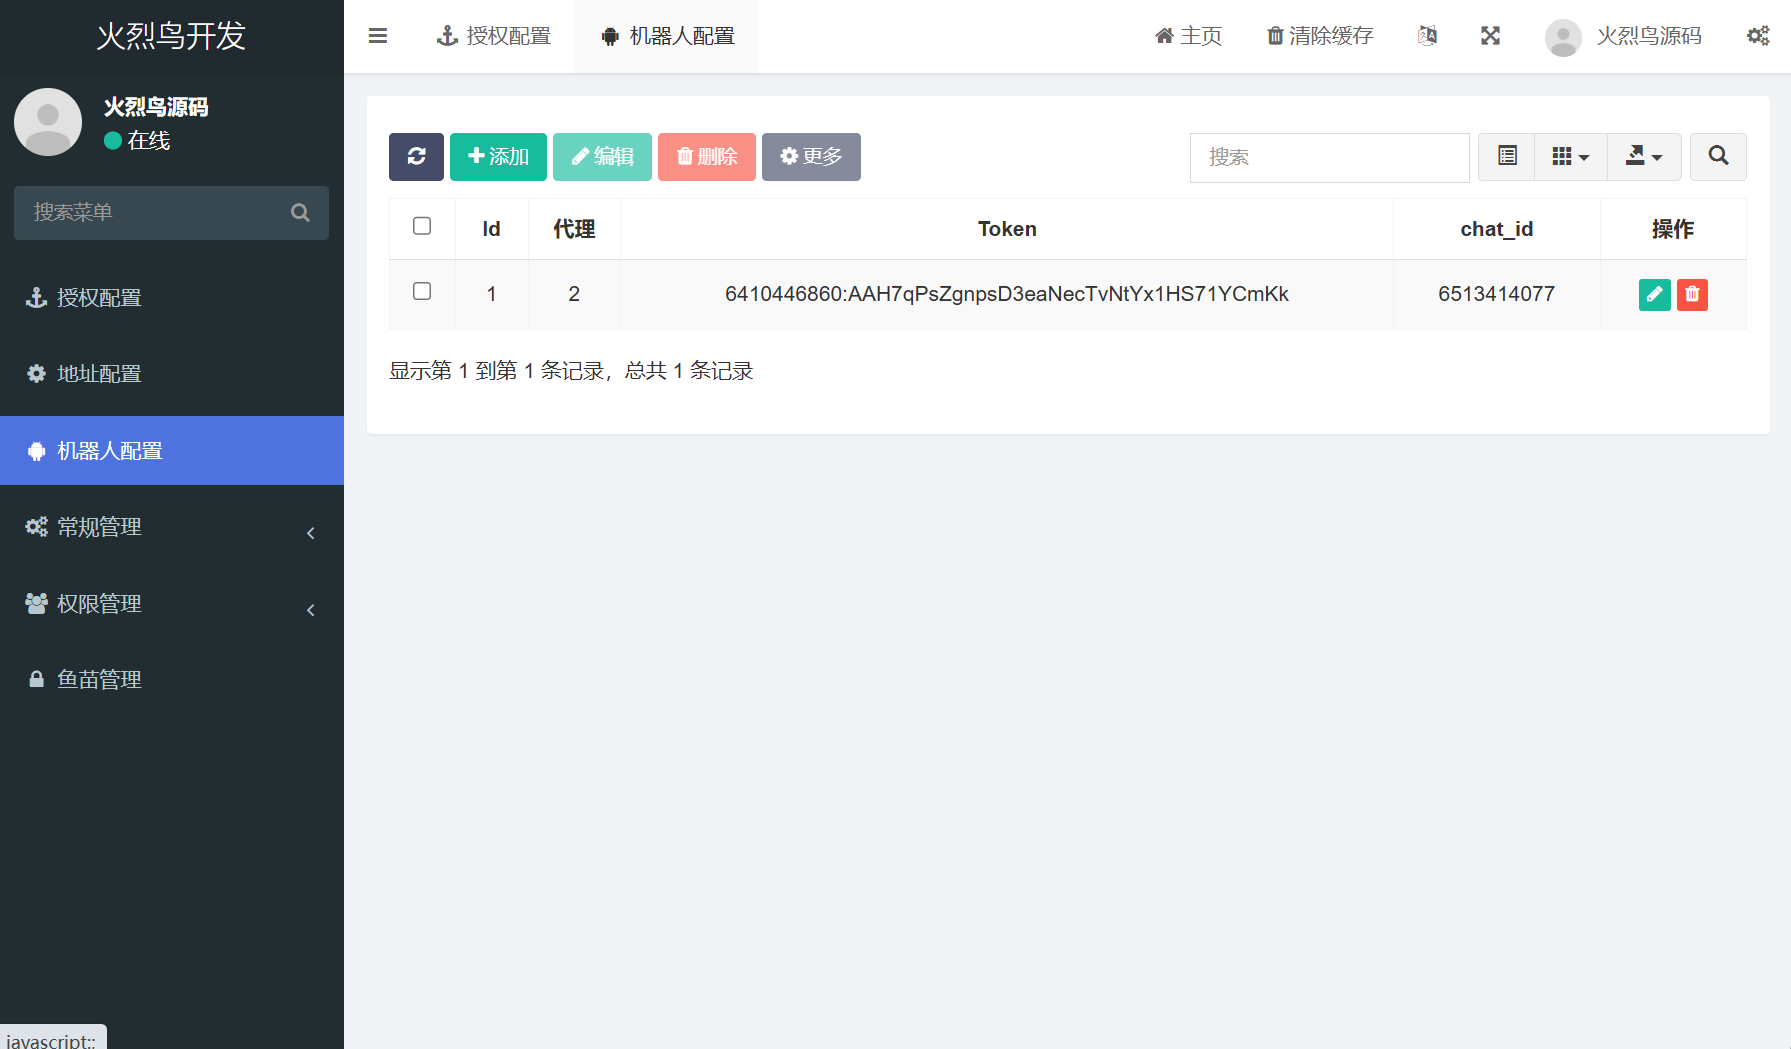
Task: Open the settings gears icon at top right
Action: pos(1757,36)
